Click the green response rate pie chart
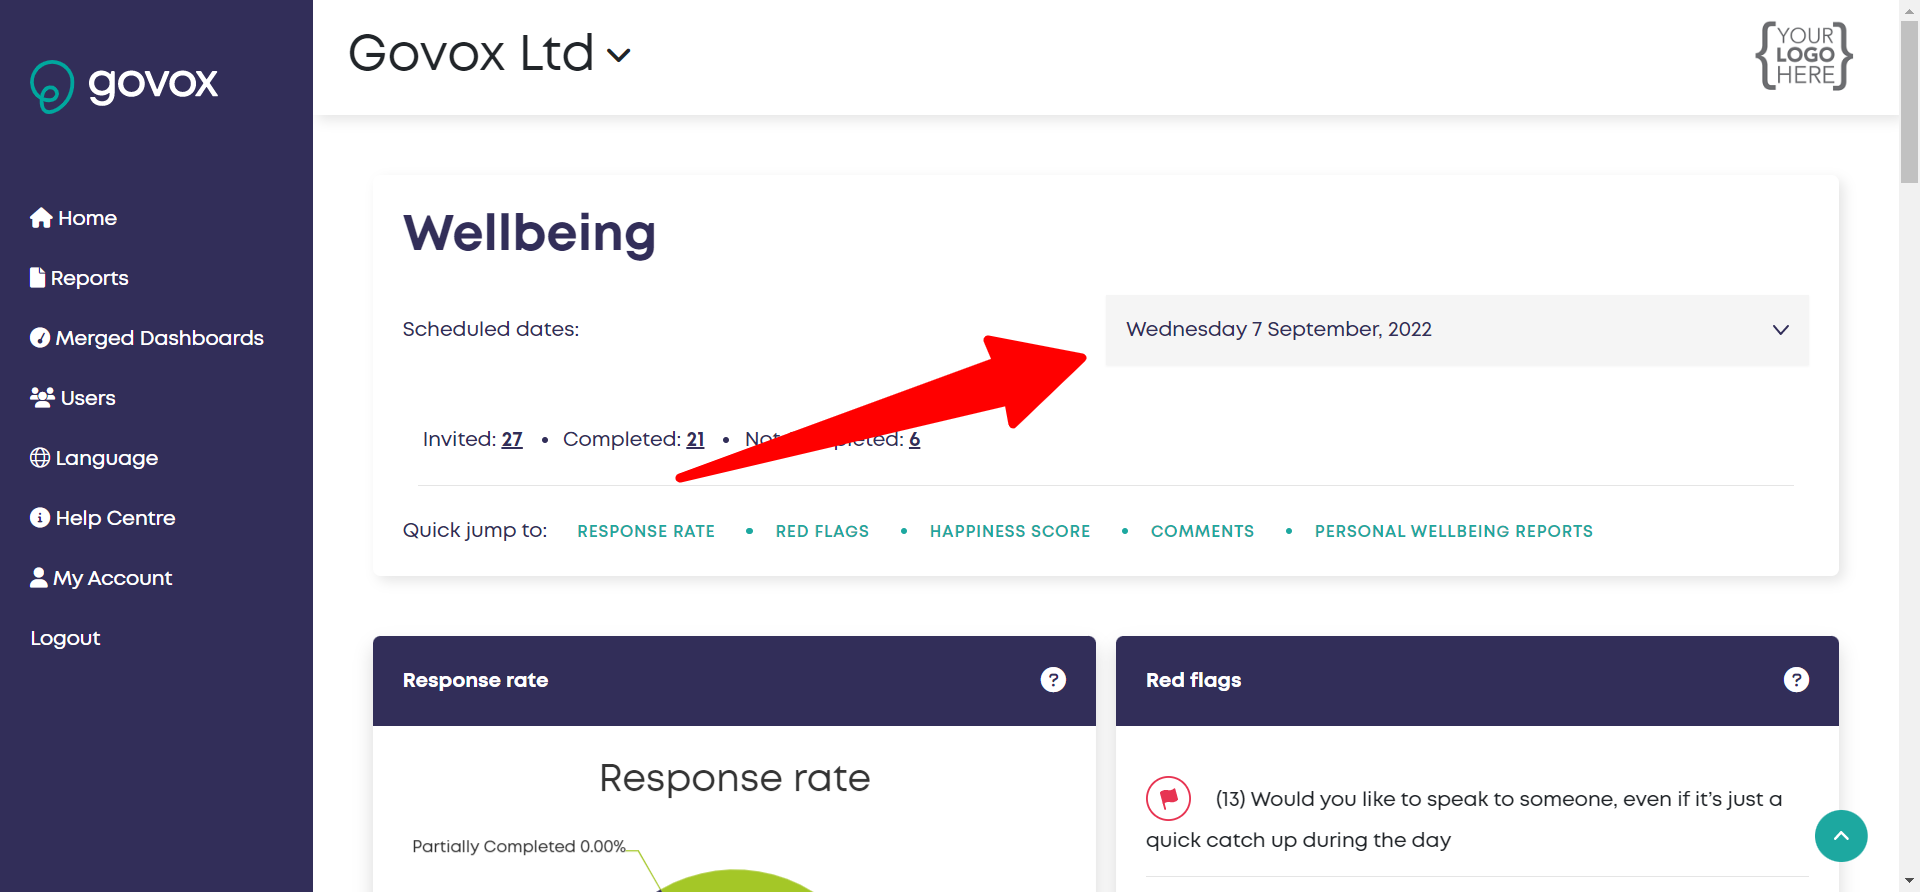 pos(735,881)
